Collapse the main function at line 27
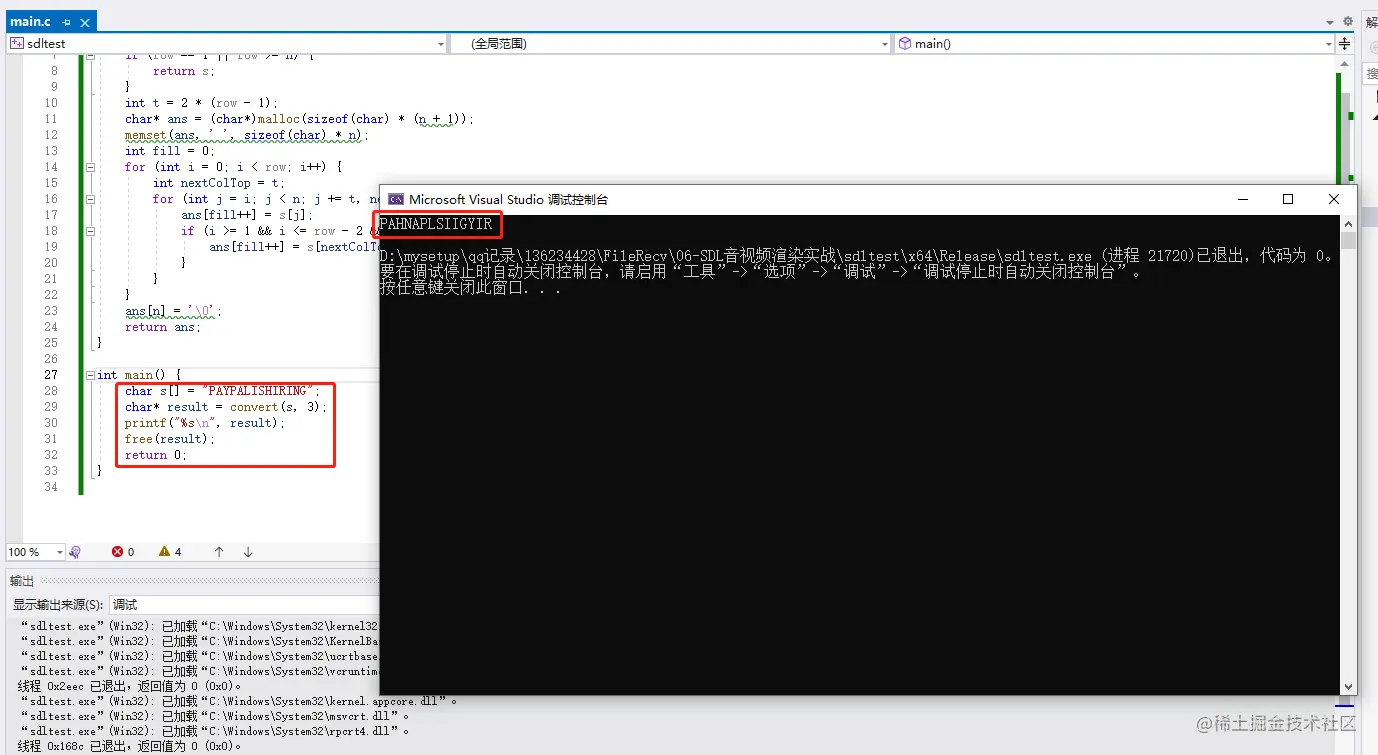Image resolution: width=1378 pixels, height=755 pixels. 90,375
